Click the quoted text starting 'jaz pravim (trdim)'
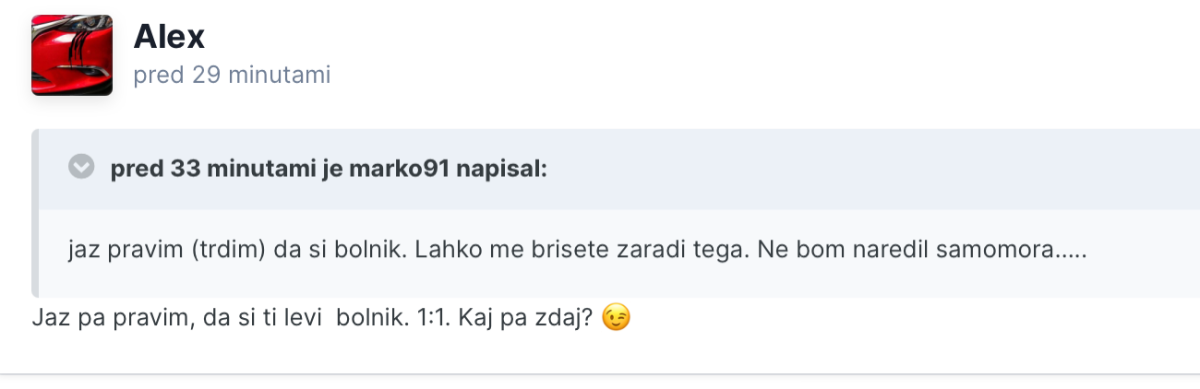 (x=577, y=251)
